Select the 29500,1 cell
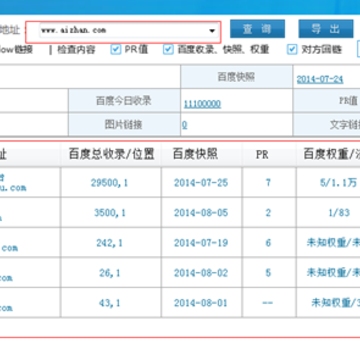This screenshot has width=360, height=360. click(x=111, y=182)
